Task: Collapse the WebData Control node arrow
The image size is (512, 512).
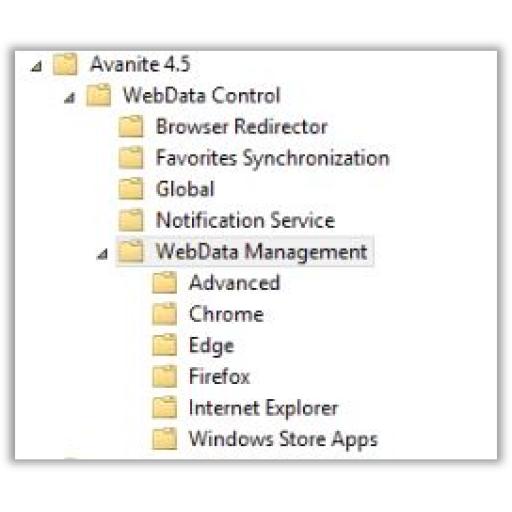Action: [x=69, y=98]
